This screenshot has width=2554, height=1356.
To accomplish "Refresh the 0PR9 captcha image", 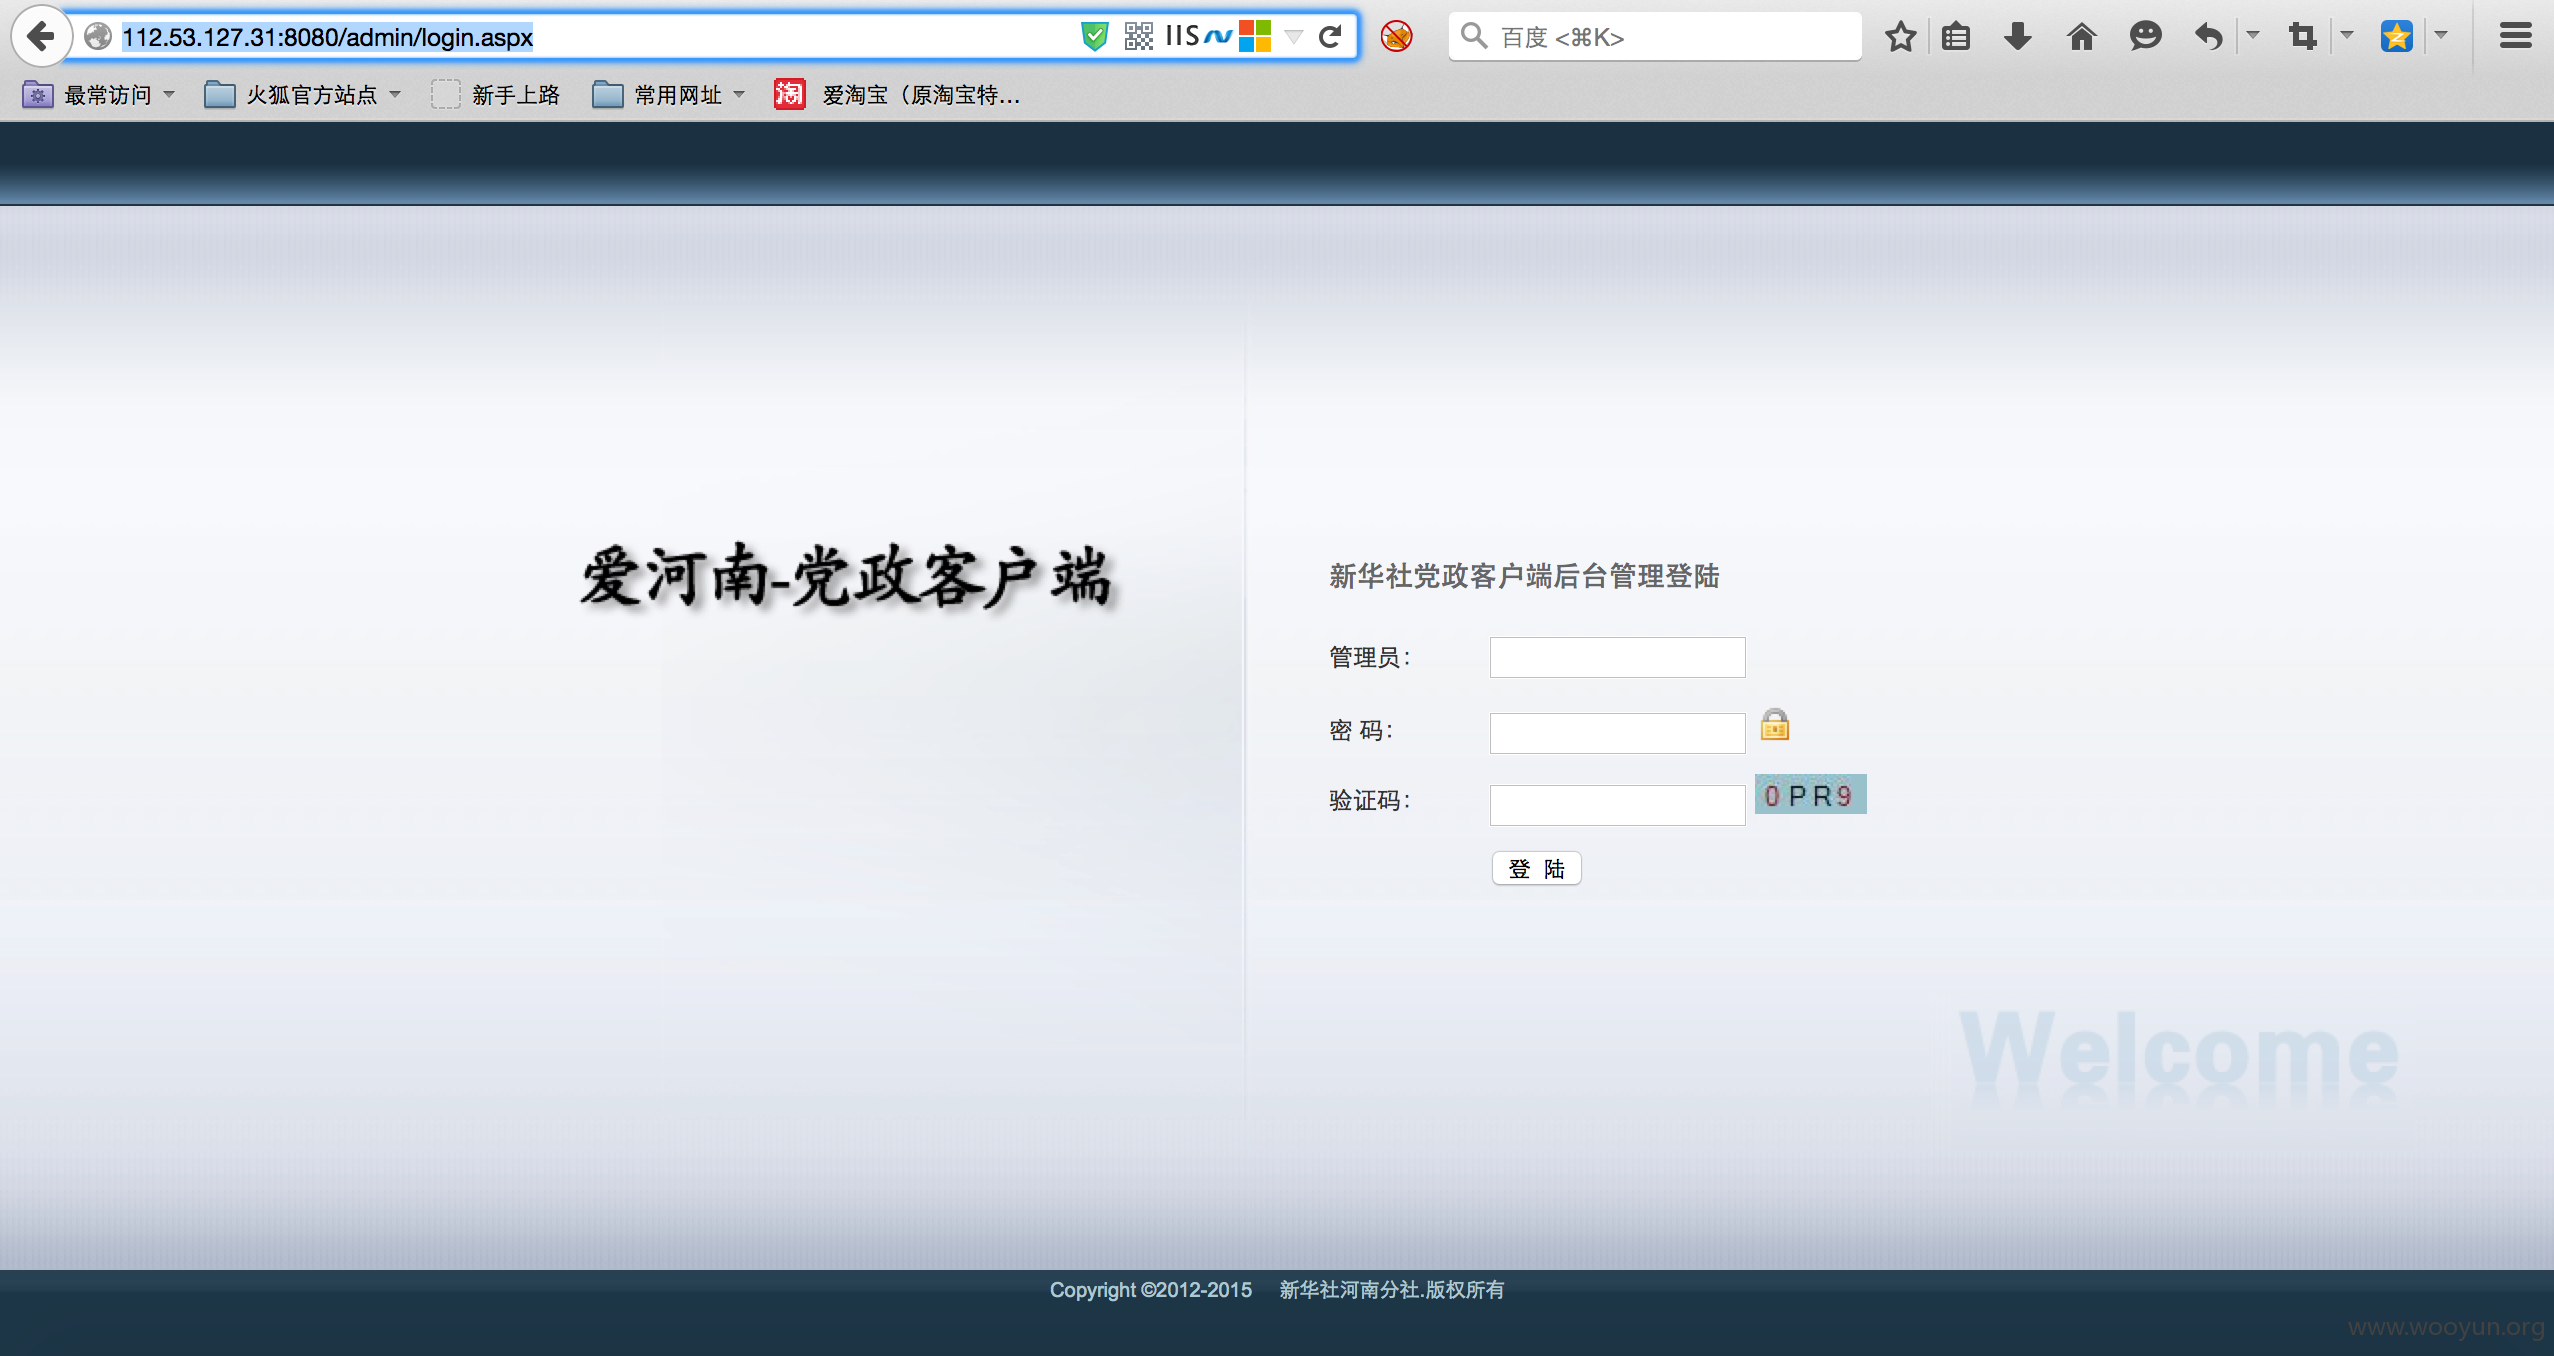I will click(1810, 794).
